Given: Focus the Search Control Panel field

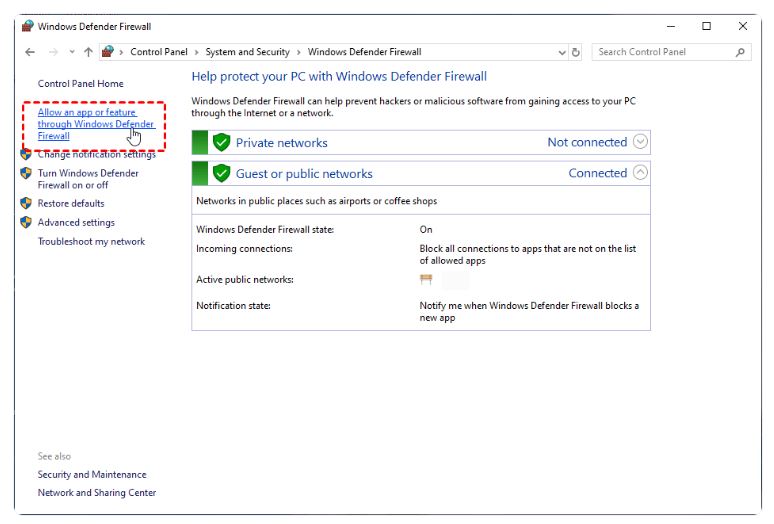Looking at the screenshot, I should (671, 52).
